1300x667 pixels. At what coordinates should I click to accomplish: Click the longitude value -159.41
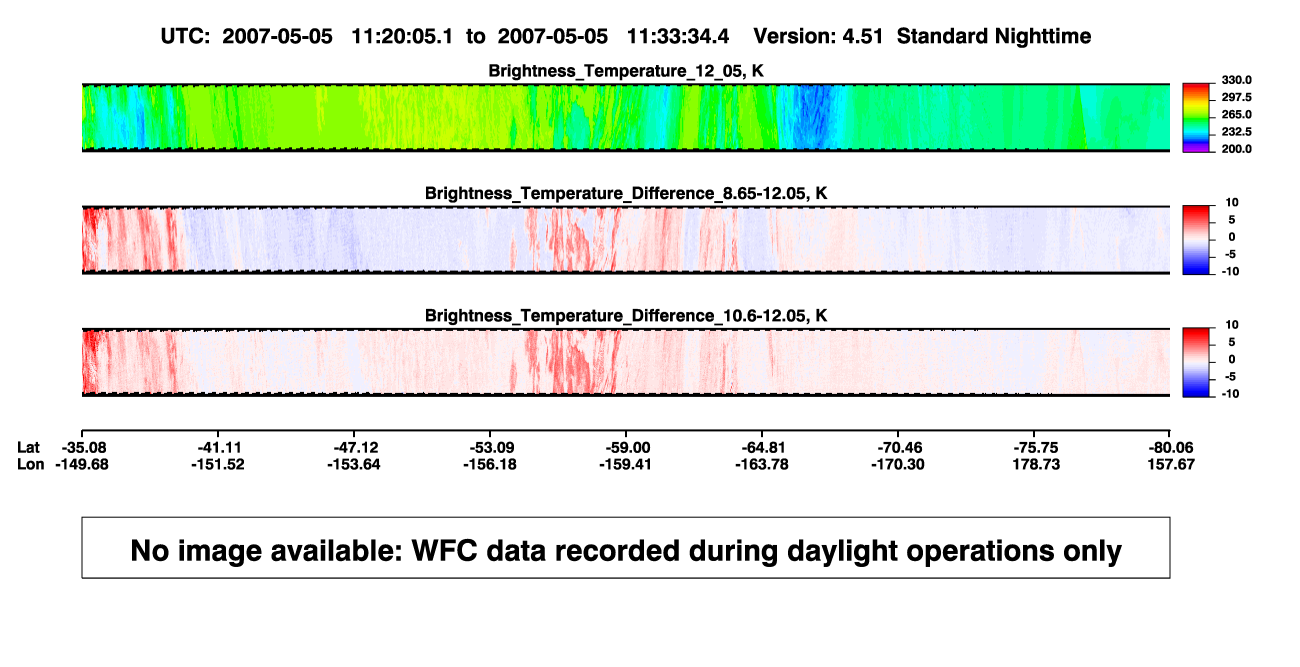(626, 464)
